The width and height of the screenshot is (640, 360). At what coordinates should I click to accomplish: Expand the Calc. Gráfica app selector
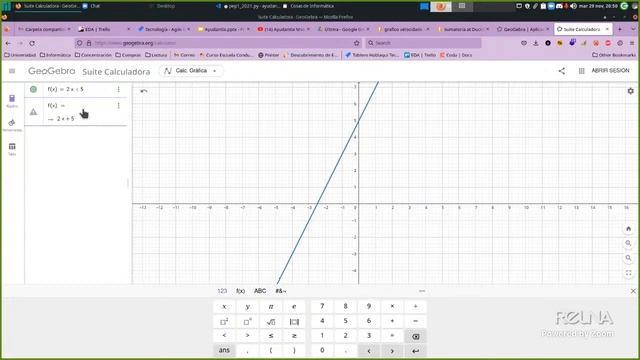click(191, 71)
